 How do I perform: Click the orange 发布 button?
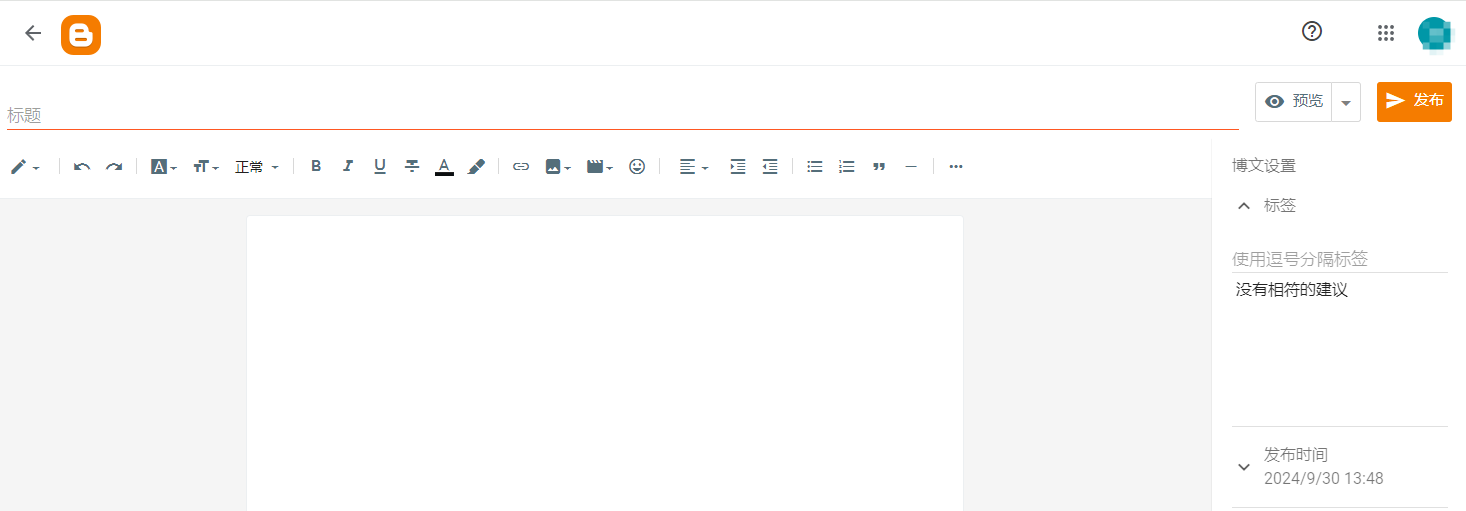click(1414, 102)
